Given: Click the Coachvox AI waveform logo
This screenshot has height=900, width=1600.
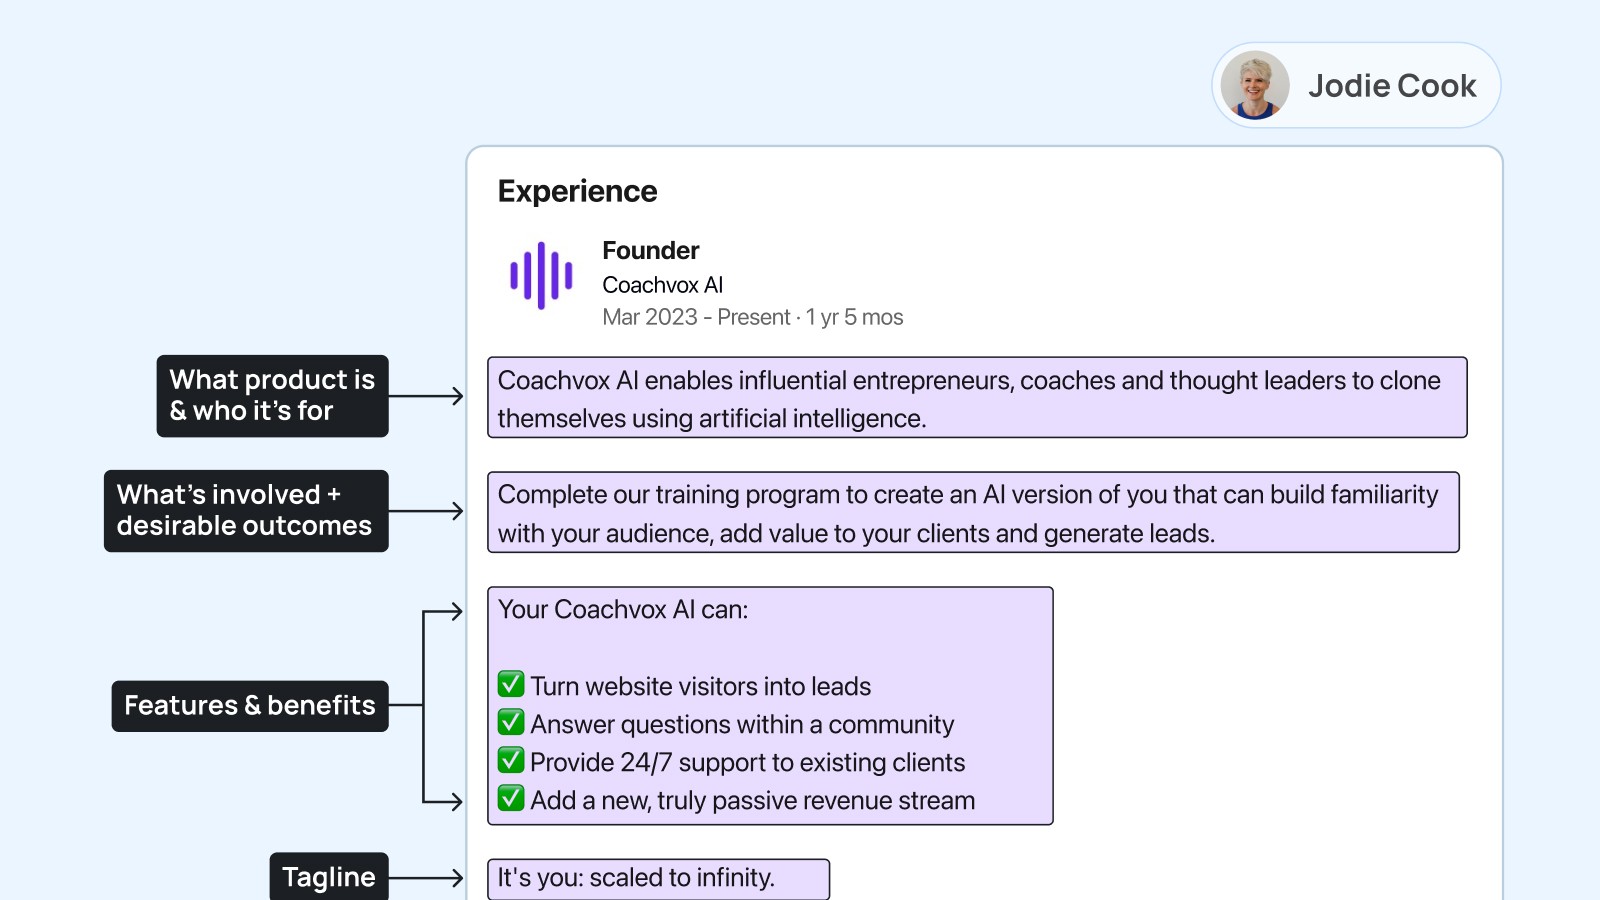Looking at the screenshot, I should tap(541, 275).
